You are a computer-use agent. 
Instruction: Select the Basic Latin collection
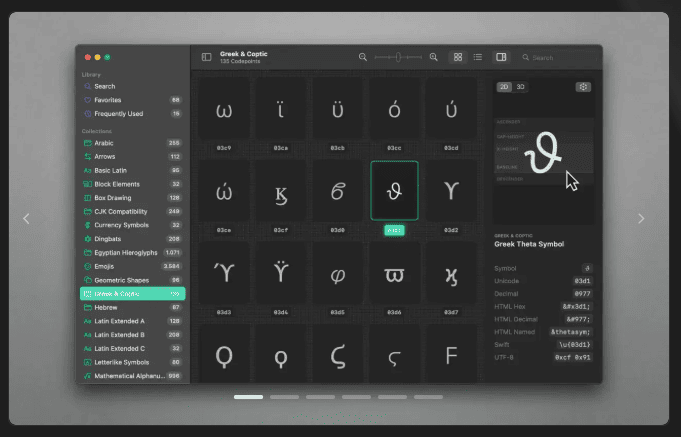point(132,170)
